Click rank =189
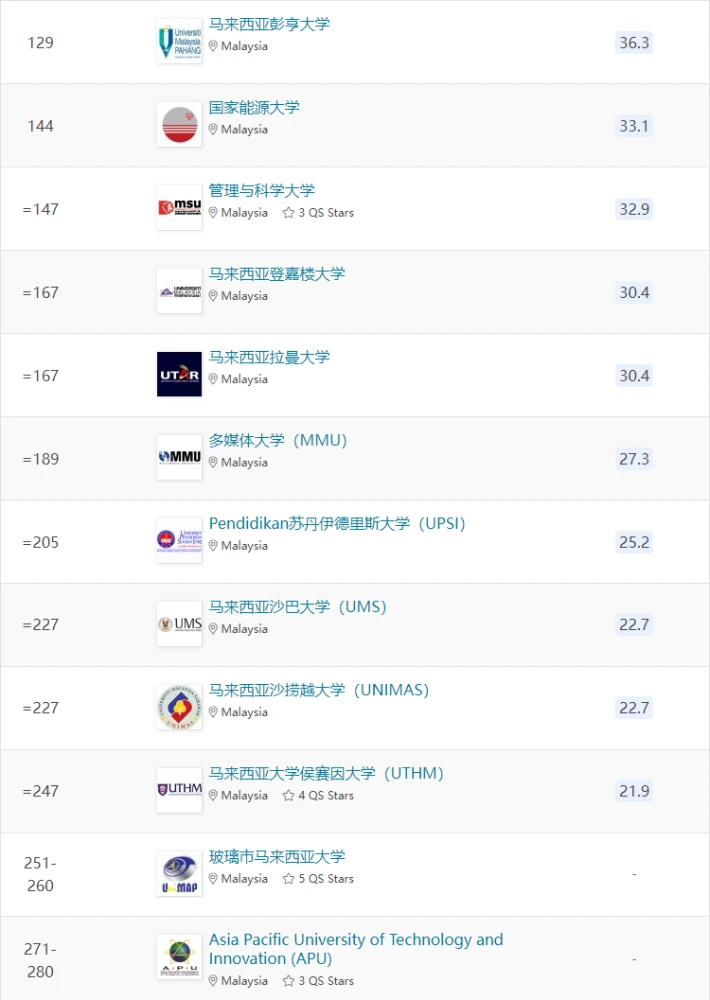The height and width of the screenshot is (1000, 710). click(x=40, y=459)
